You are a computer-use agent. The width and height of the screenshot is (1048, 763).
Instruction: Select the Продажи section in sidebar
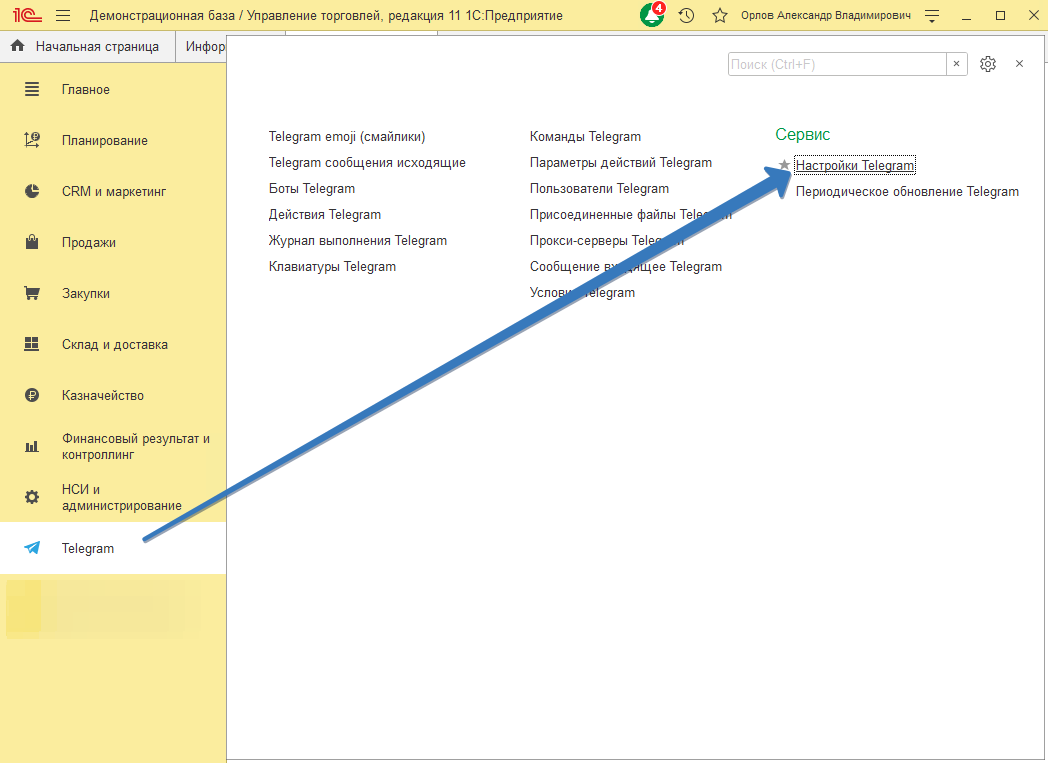(88, 242)
